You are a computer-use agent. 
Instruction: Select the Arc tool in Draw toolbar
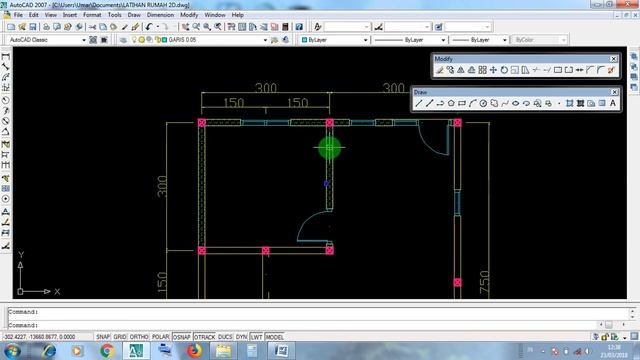click(x=472, y=104)
